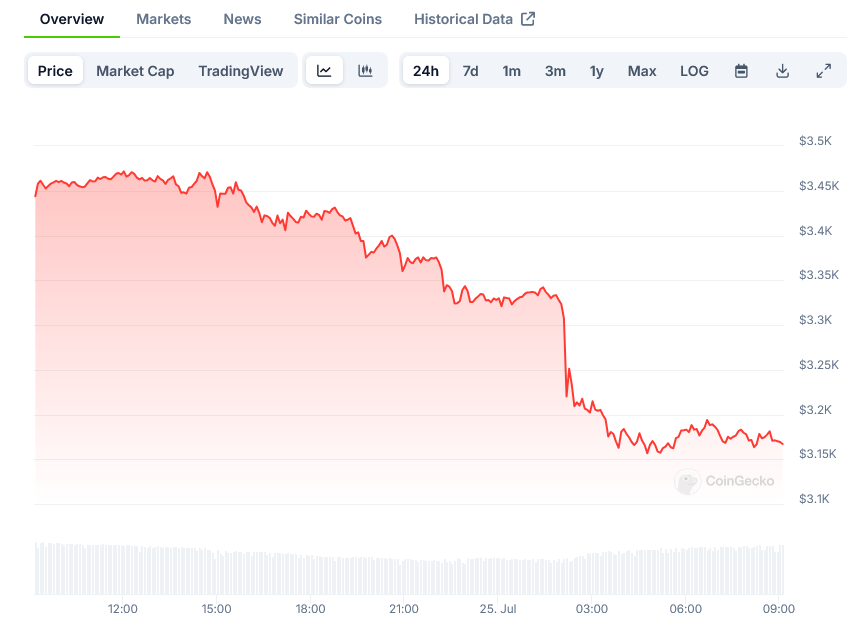Screen dimensions: 847x629
Task: Switch chart to Market Cap
Action: click(x=135, y=71)
